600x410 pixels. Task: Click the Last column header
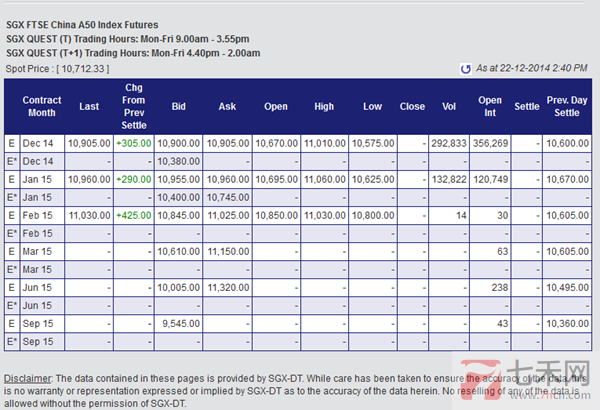(x=89, y=106)
